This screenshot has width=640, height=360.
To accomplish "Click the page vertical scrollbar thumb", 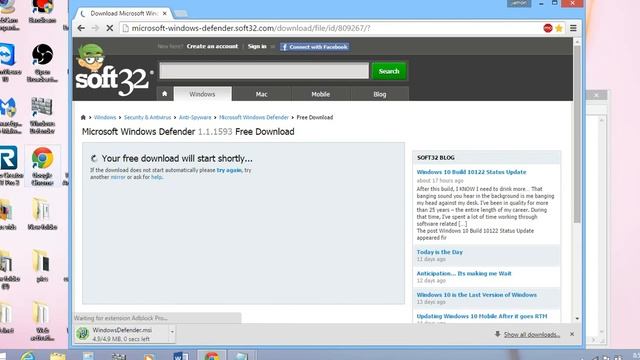I will click(x=577, y=135).
